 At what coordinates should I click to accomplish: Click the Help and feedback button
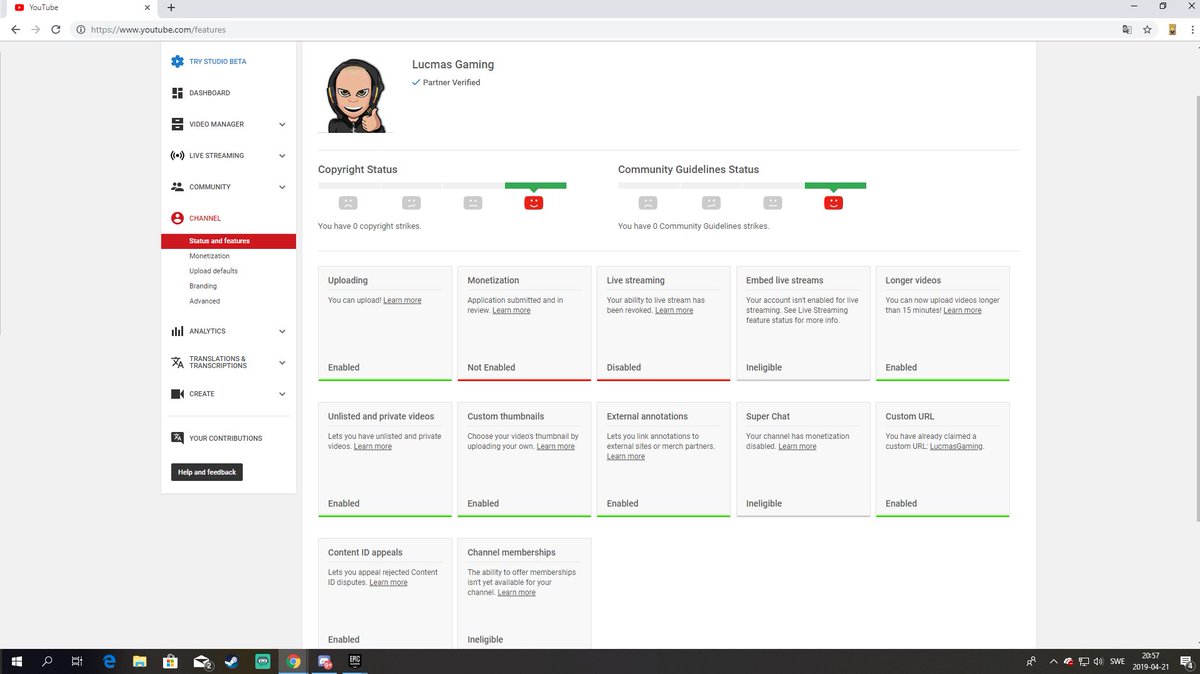click(x=207, y=472)
